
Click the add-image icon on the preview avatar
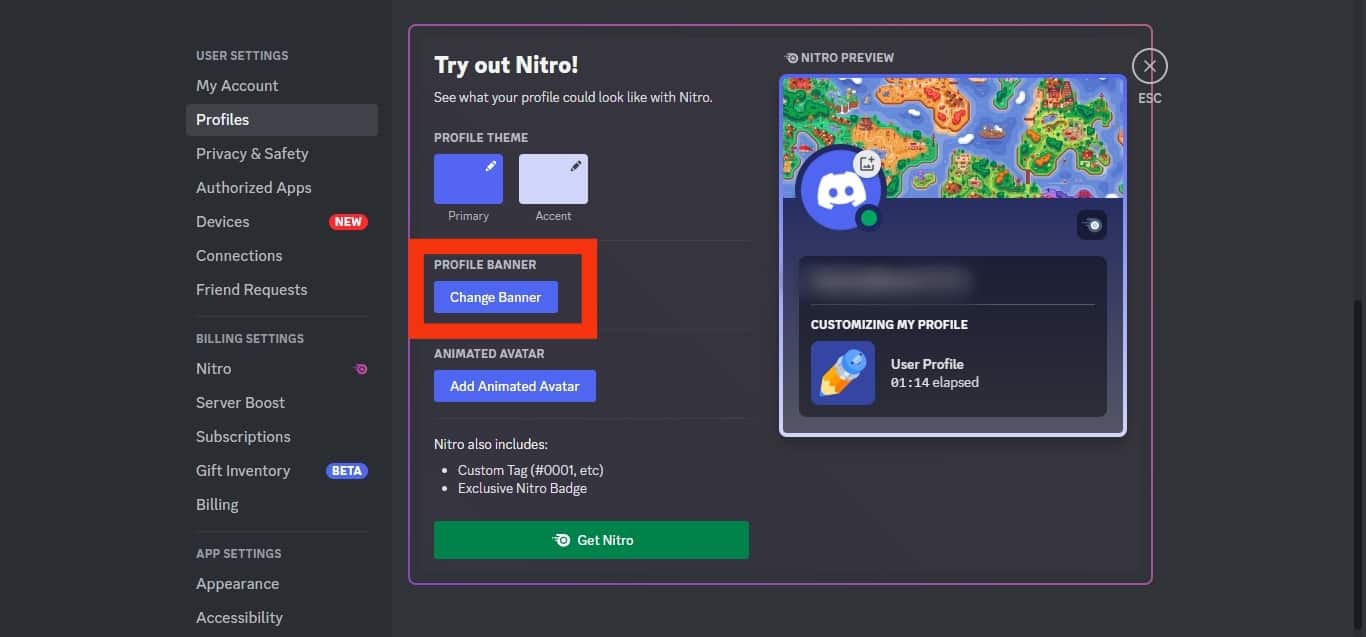click(x=868, y=162)
